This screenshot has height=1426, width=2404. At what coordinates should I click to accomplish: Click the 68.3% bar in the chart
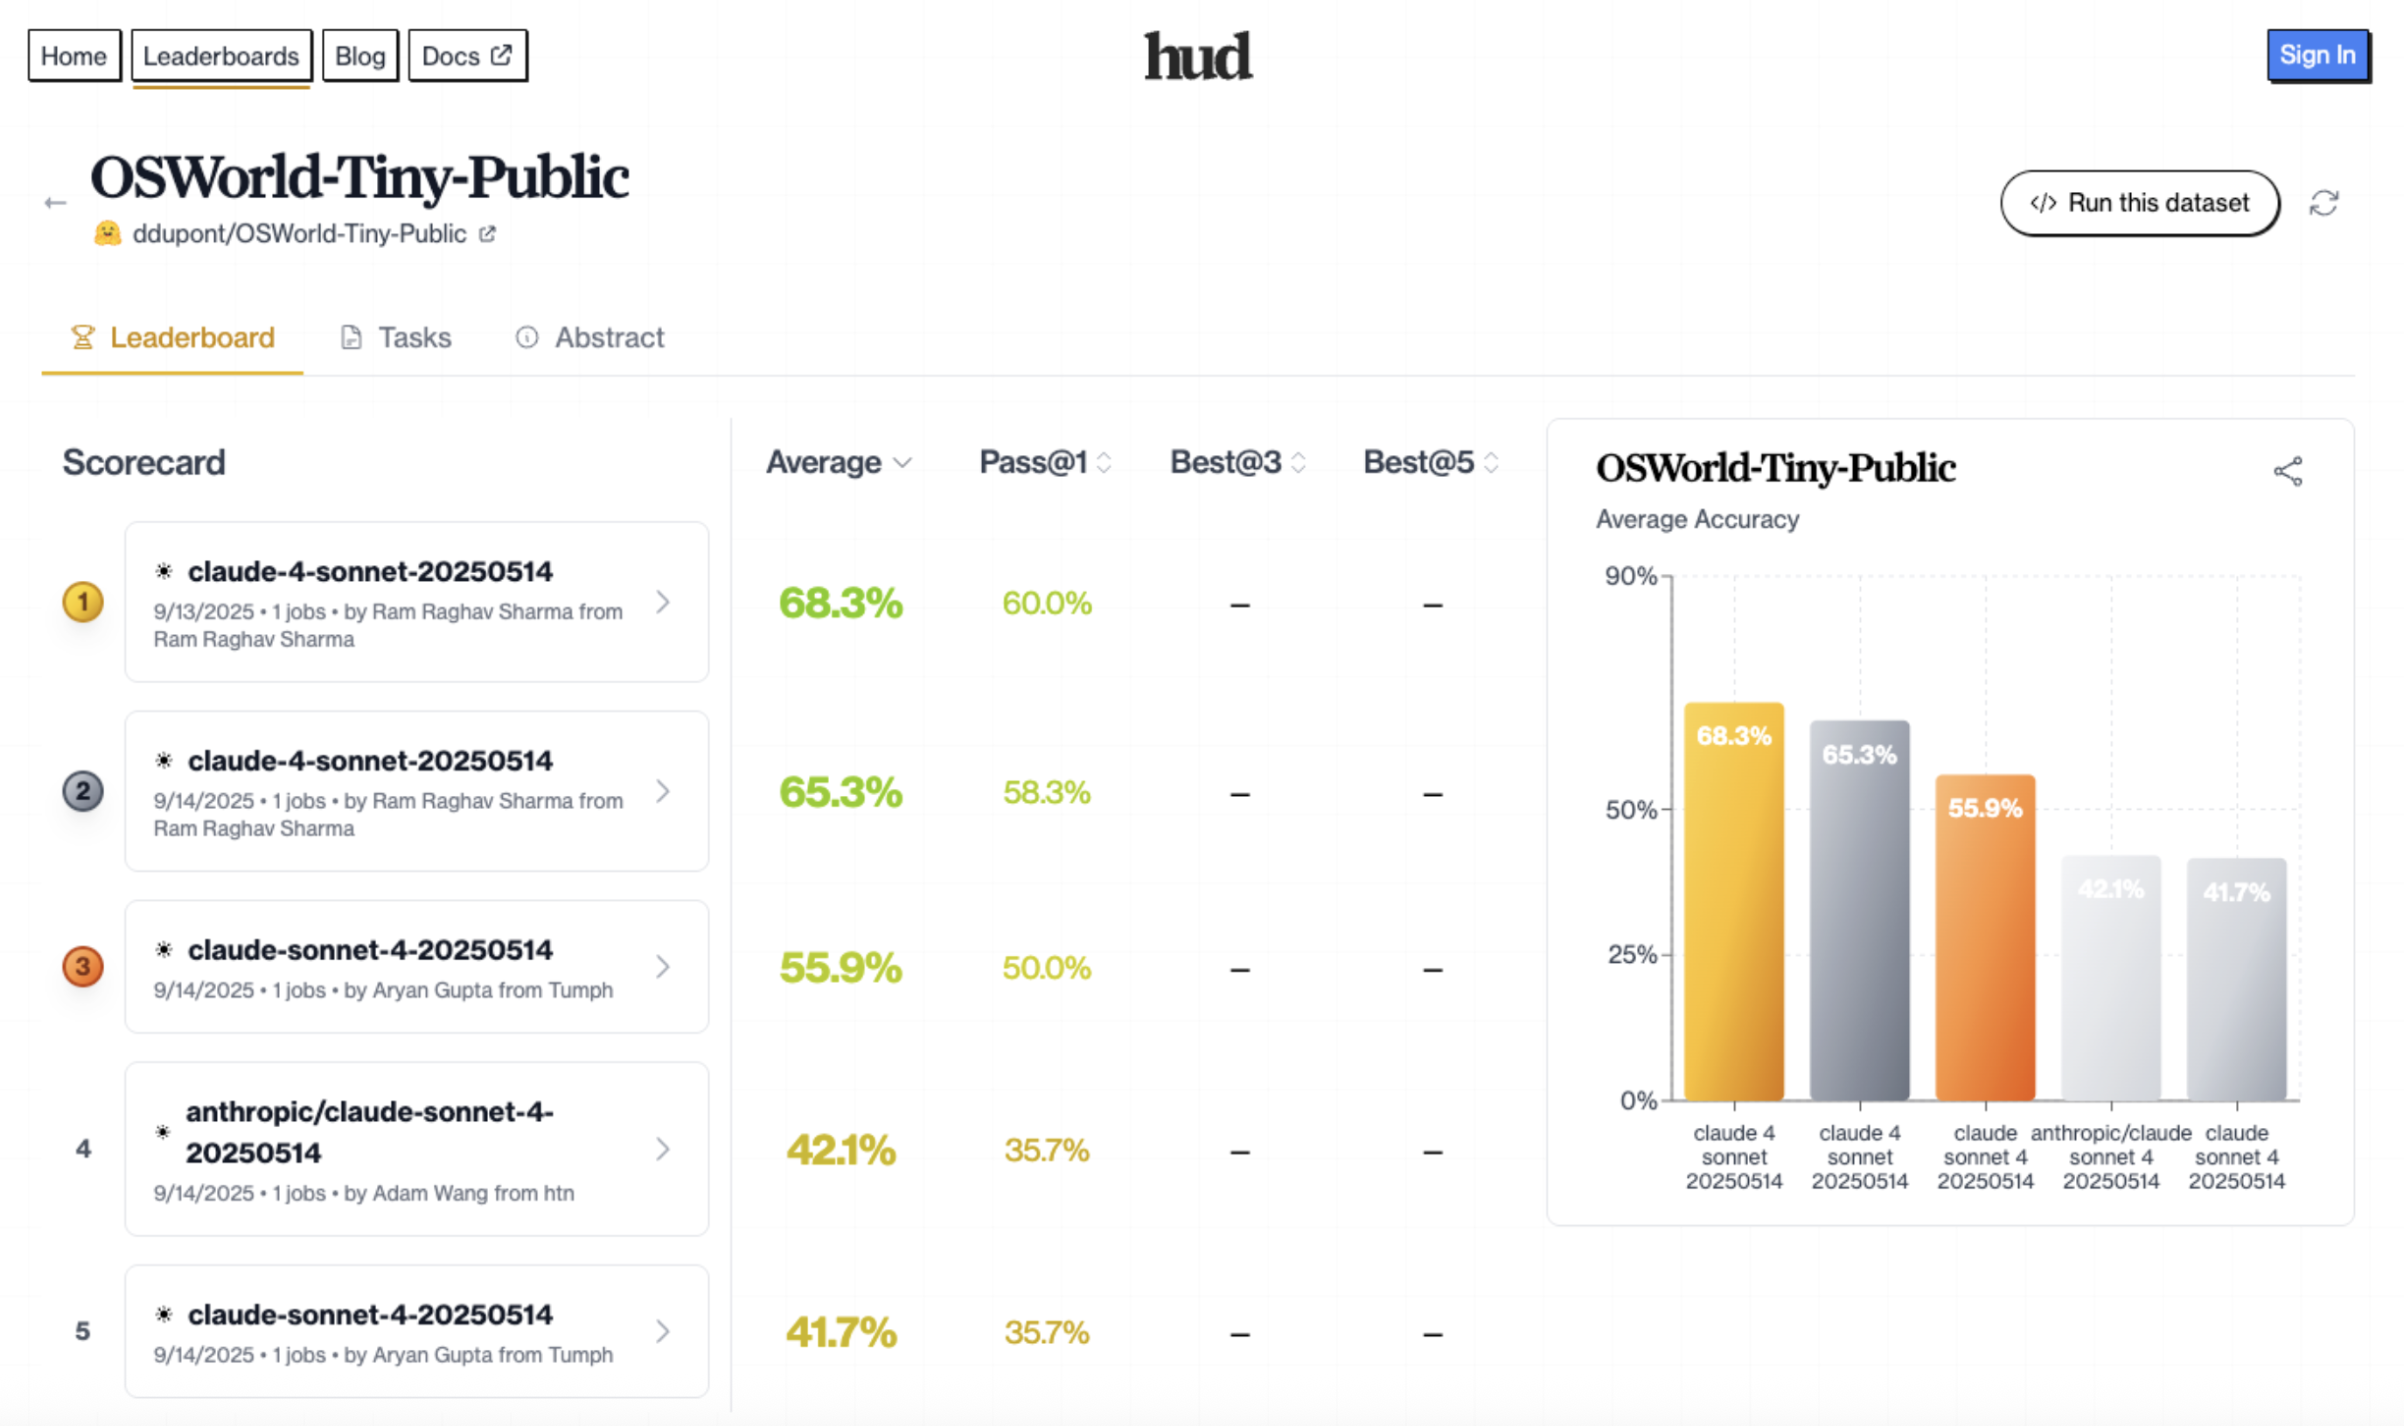(1733, 900)
